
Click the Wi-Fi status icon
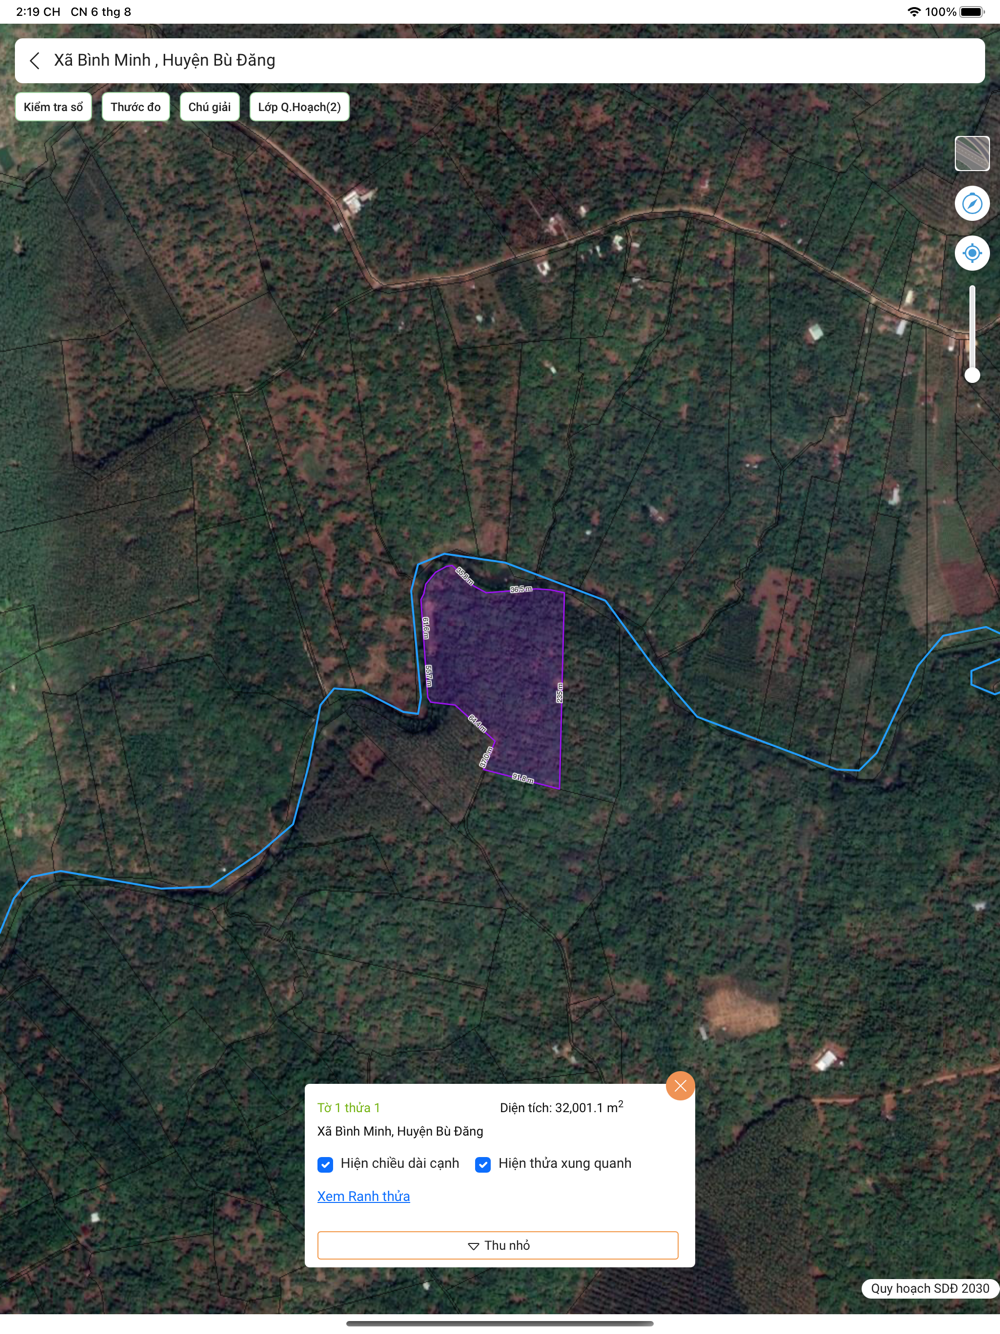click(914, 12)
